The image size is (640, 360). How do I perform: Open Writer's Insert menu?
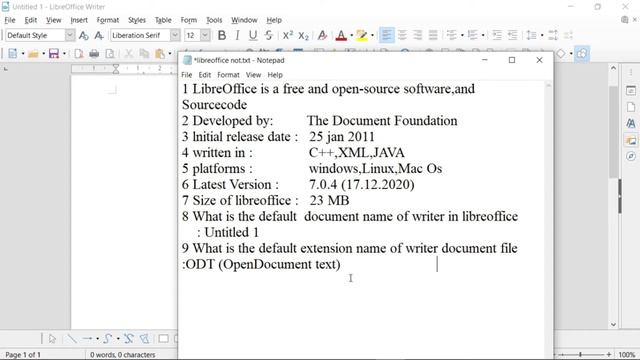click(x=79, y=20)
